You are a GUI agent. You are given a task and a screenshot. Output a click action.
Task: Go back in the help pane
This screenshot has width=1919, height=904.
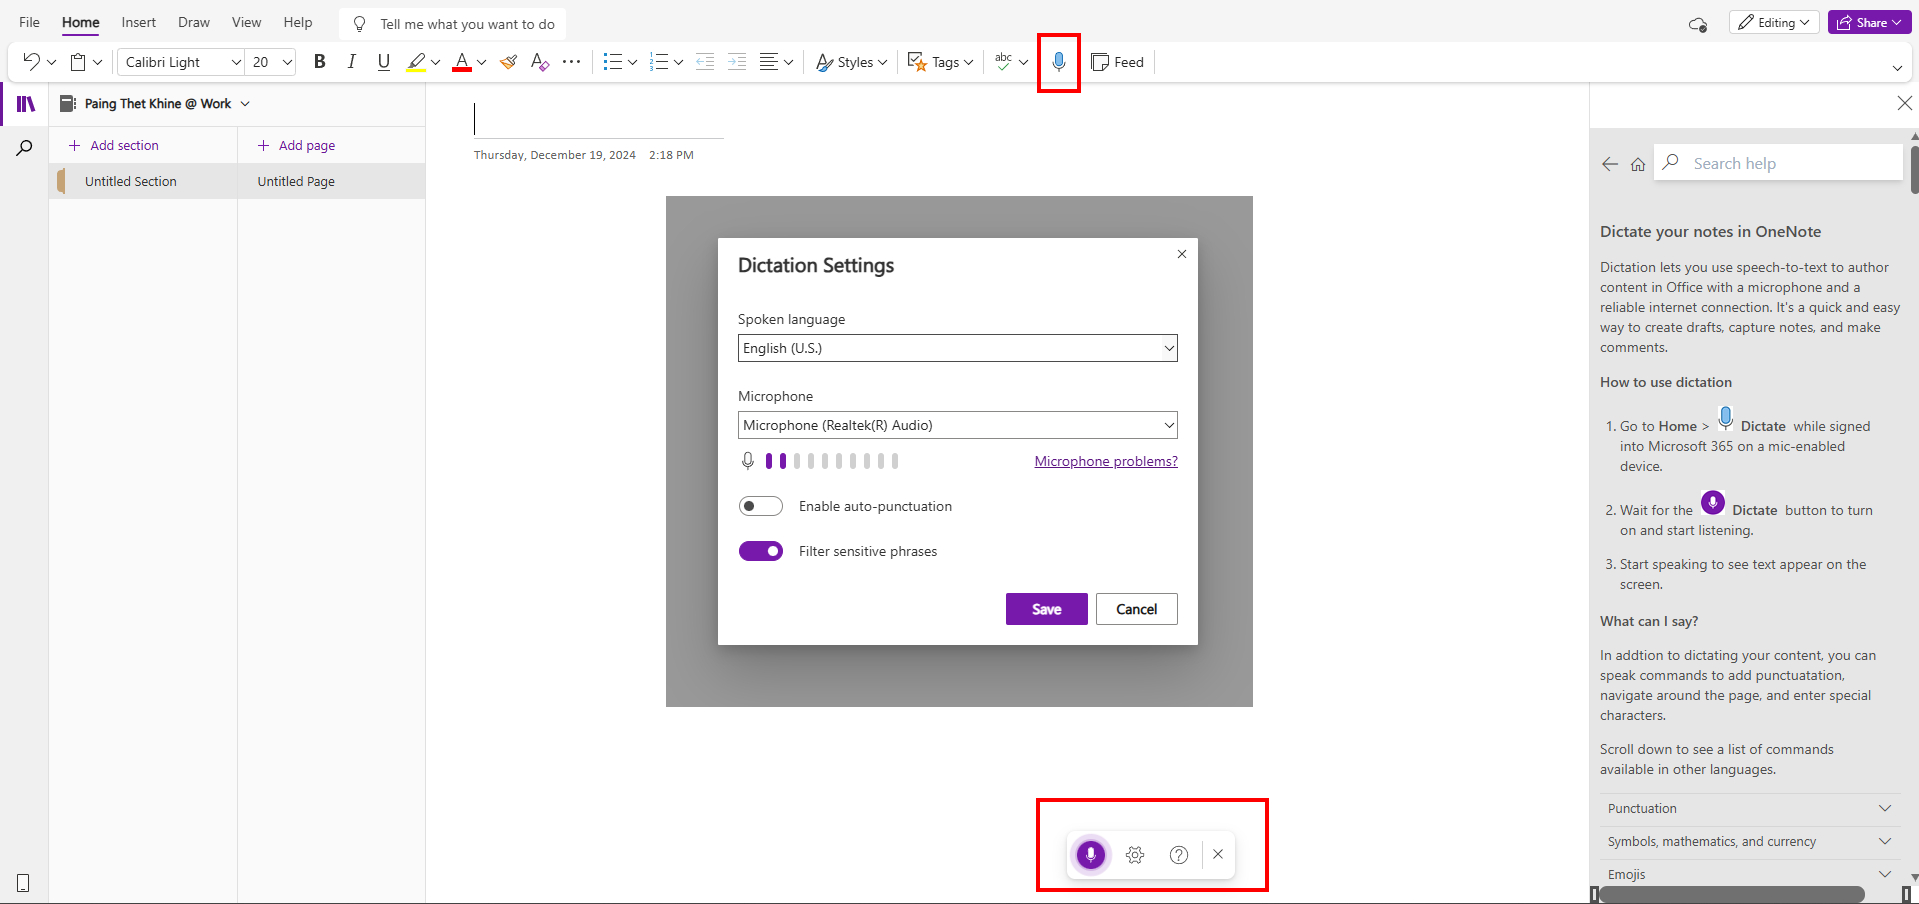(x=1610, y=164)
